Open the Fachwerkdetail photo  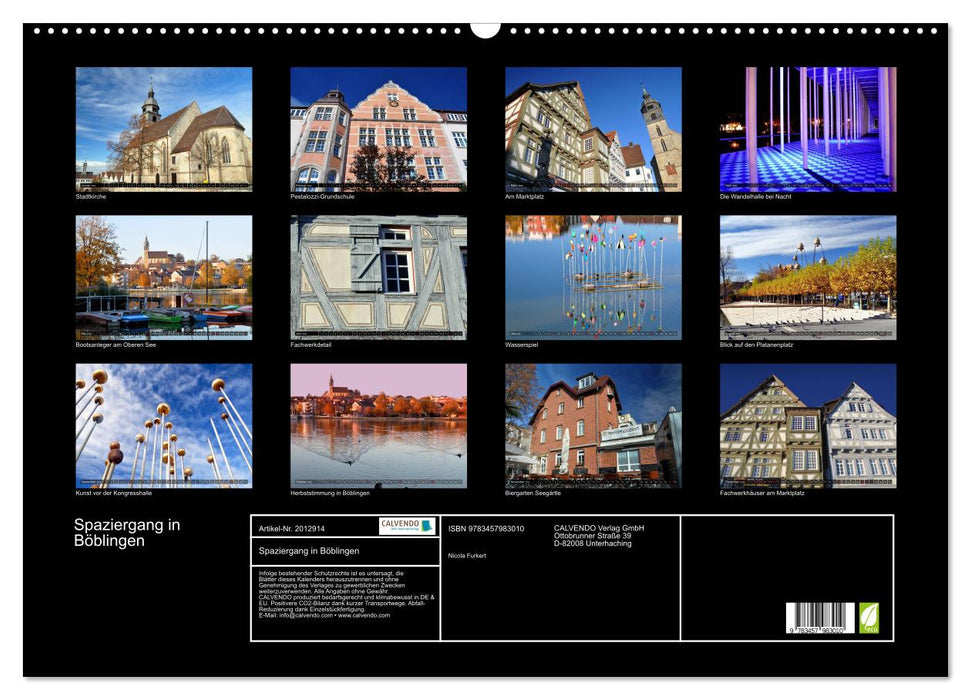tap(378, 277)
